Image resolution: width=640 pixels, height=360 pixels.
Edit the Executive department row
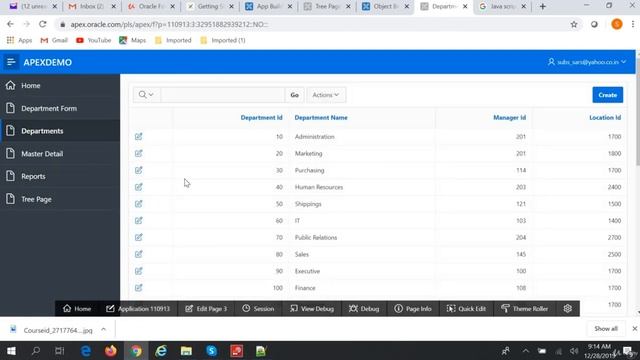click(x=138, y=271)
